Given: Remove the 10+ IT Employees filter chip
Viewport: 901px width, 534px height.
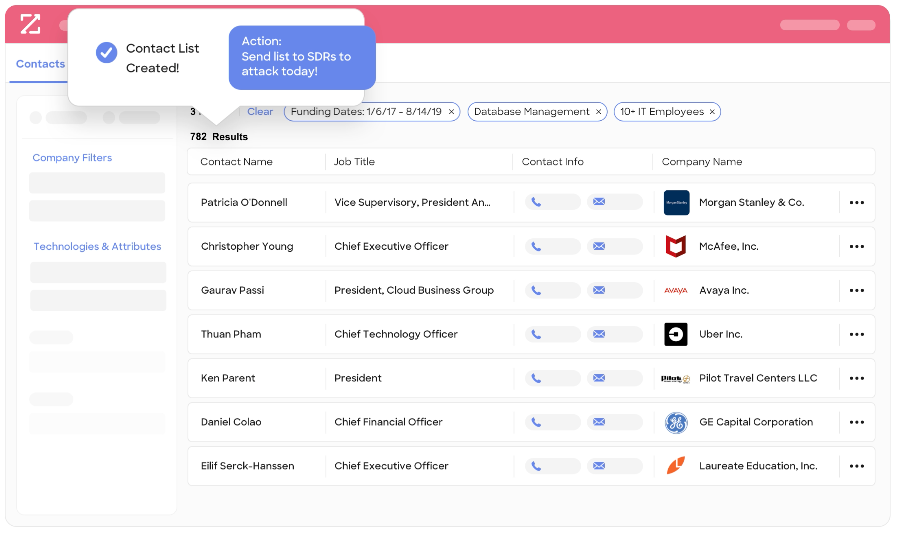Looking at the screenshot, I should coord(712,112).
